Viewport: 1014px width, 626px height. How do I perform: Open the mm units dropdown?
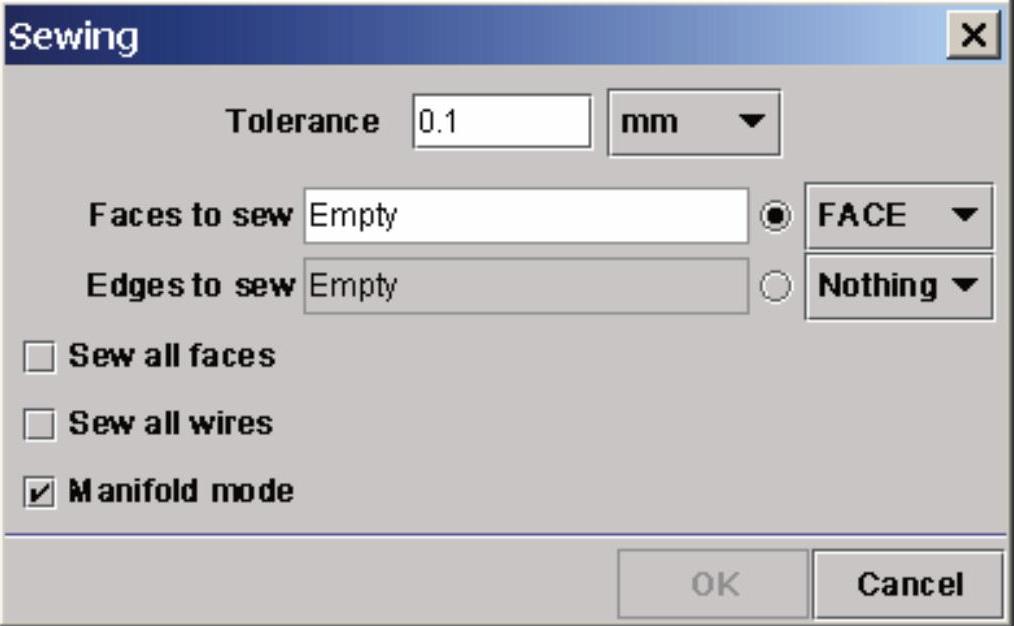[694, 122]
